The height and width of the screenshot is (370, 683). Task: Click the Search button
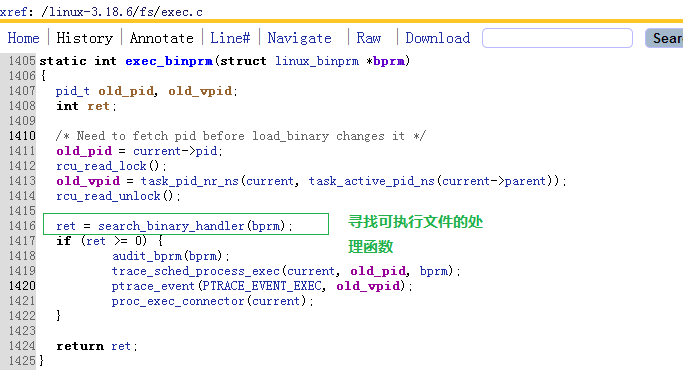click(x=665, y=38)
